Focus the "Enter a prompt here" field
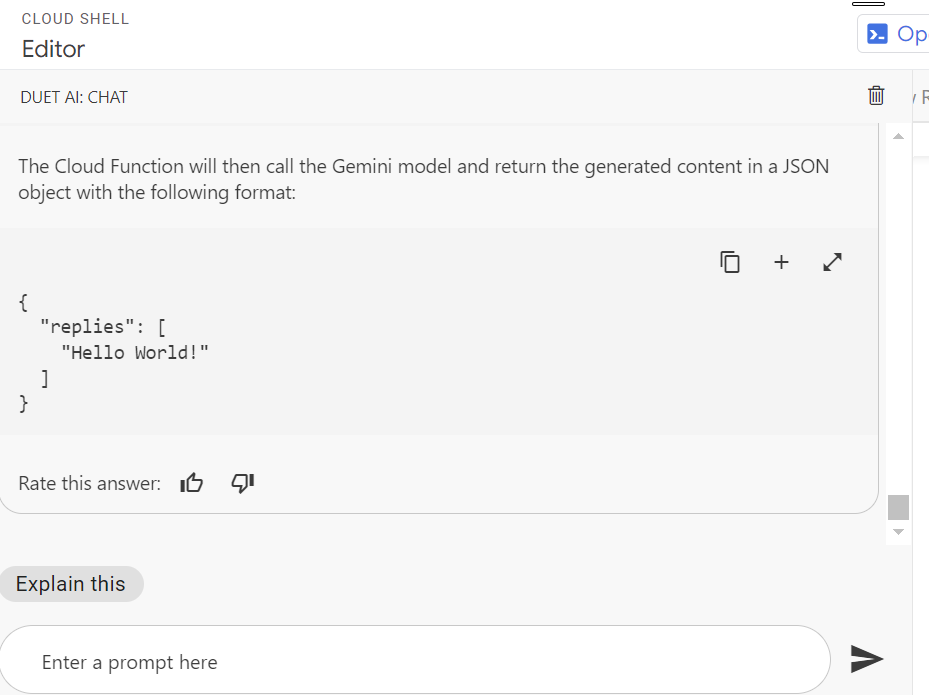The width and height of the screenshot is (929, 695). point(415,662)
